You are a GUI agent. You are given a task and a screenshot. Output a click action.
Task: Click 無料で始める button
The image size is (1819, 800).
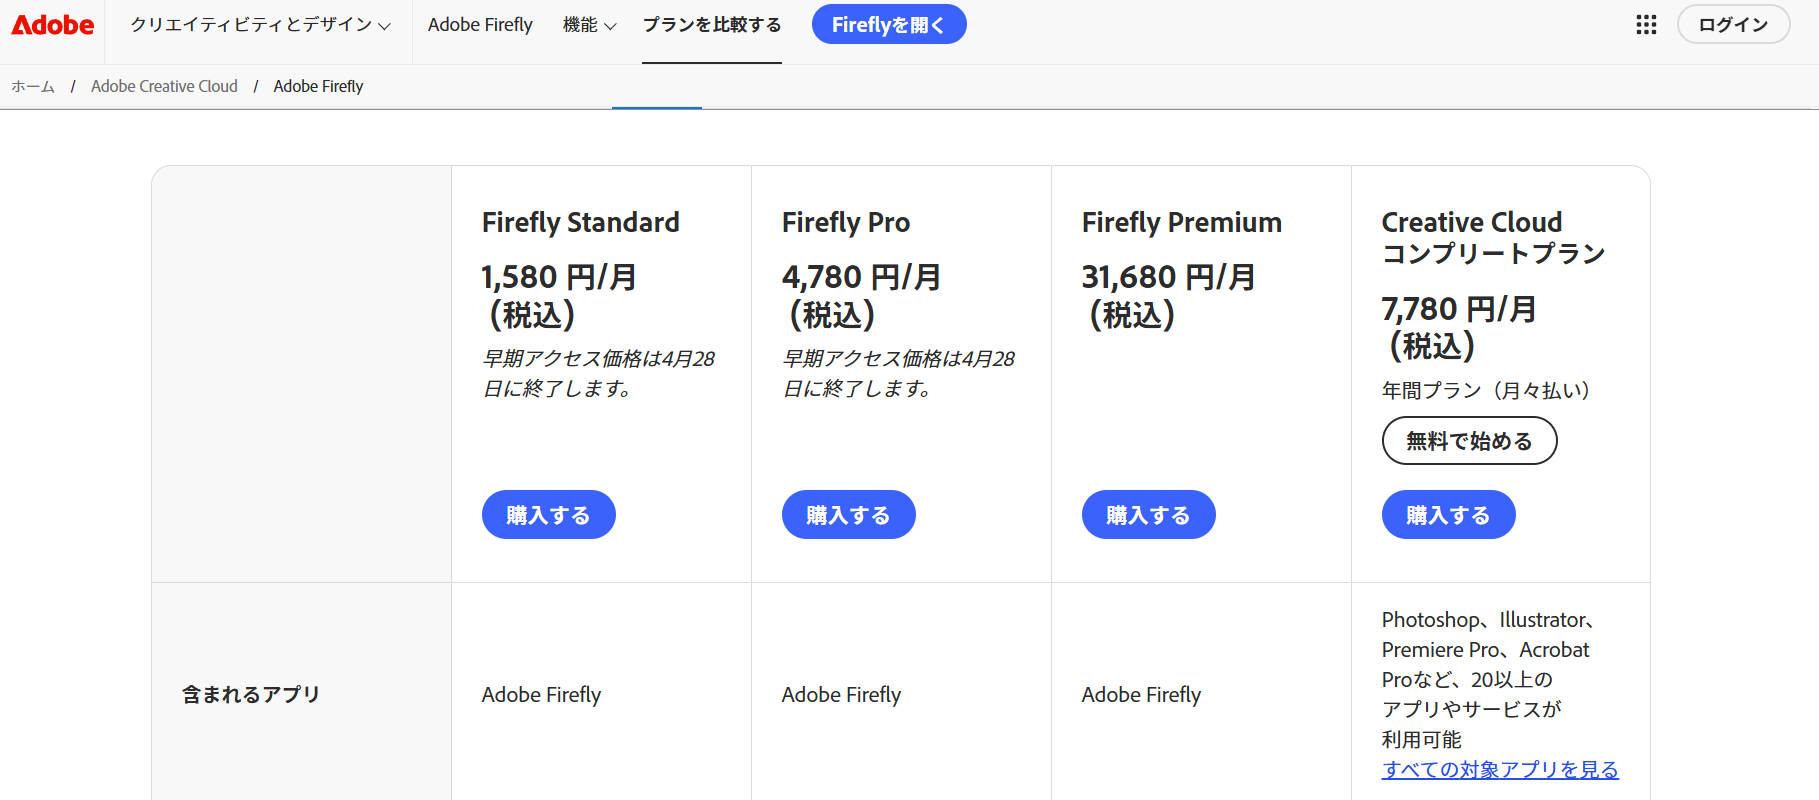1470,440
